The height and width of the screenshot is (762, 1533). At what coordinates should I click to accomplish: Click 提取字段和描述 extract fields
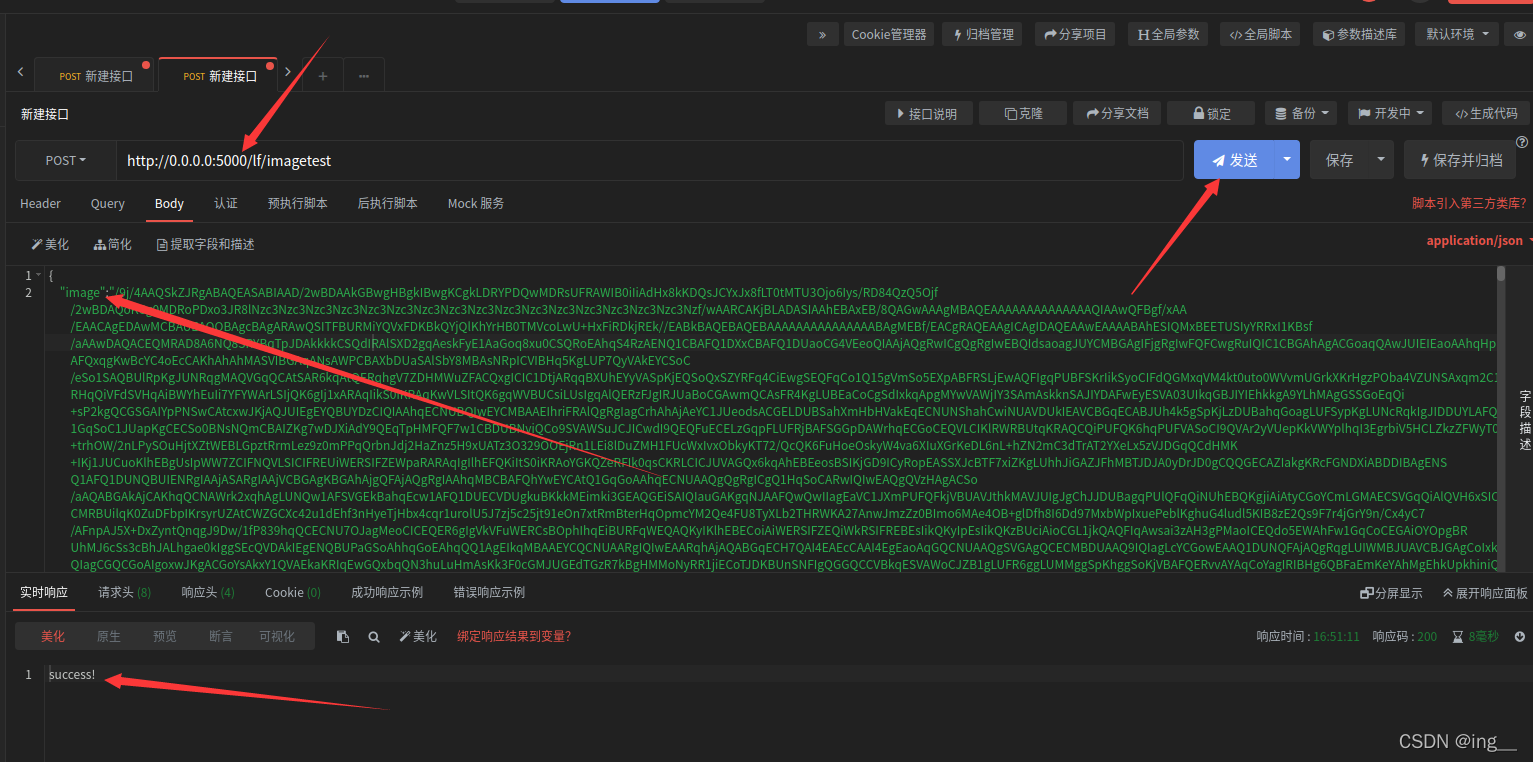coord(206,244)
